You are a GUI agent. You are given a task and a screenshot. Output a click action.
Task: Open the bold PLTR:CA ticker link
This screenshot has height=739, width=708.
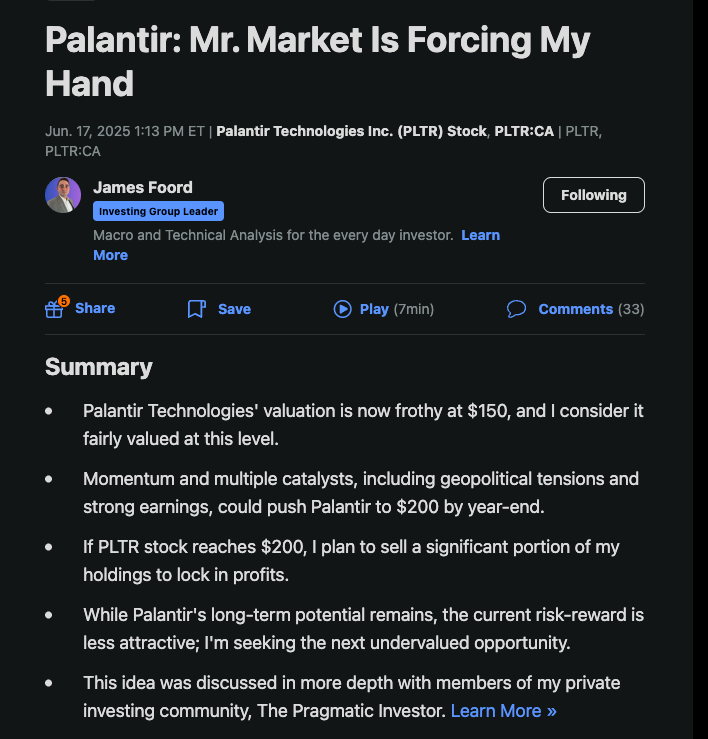[x=524, y=131]
